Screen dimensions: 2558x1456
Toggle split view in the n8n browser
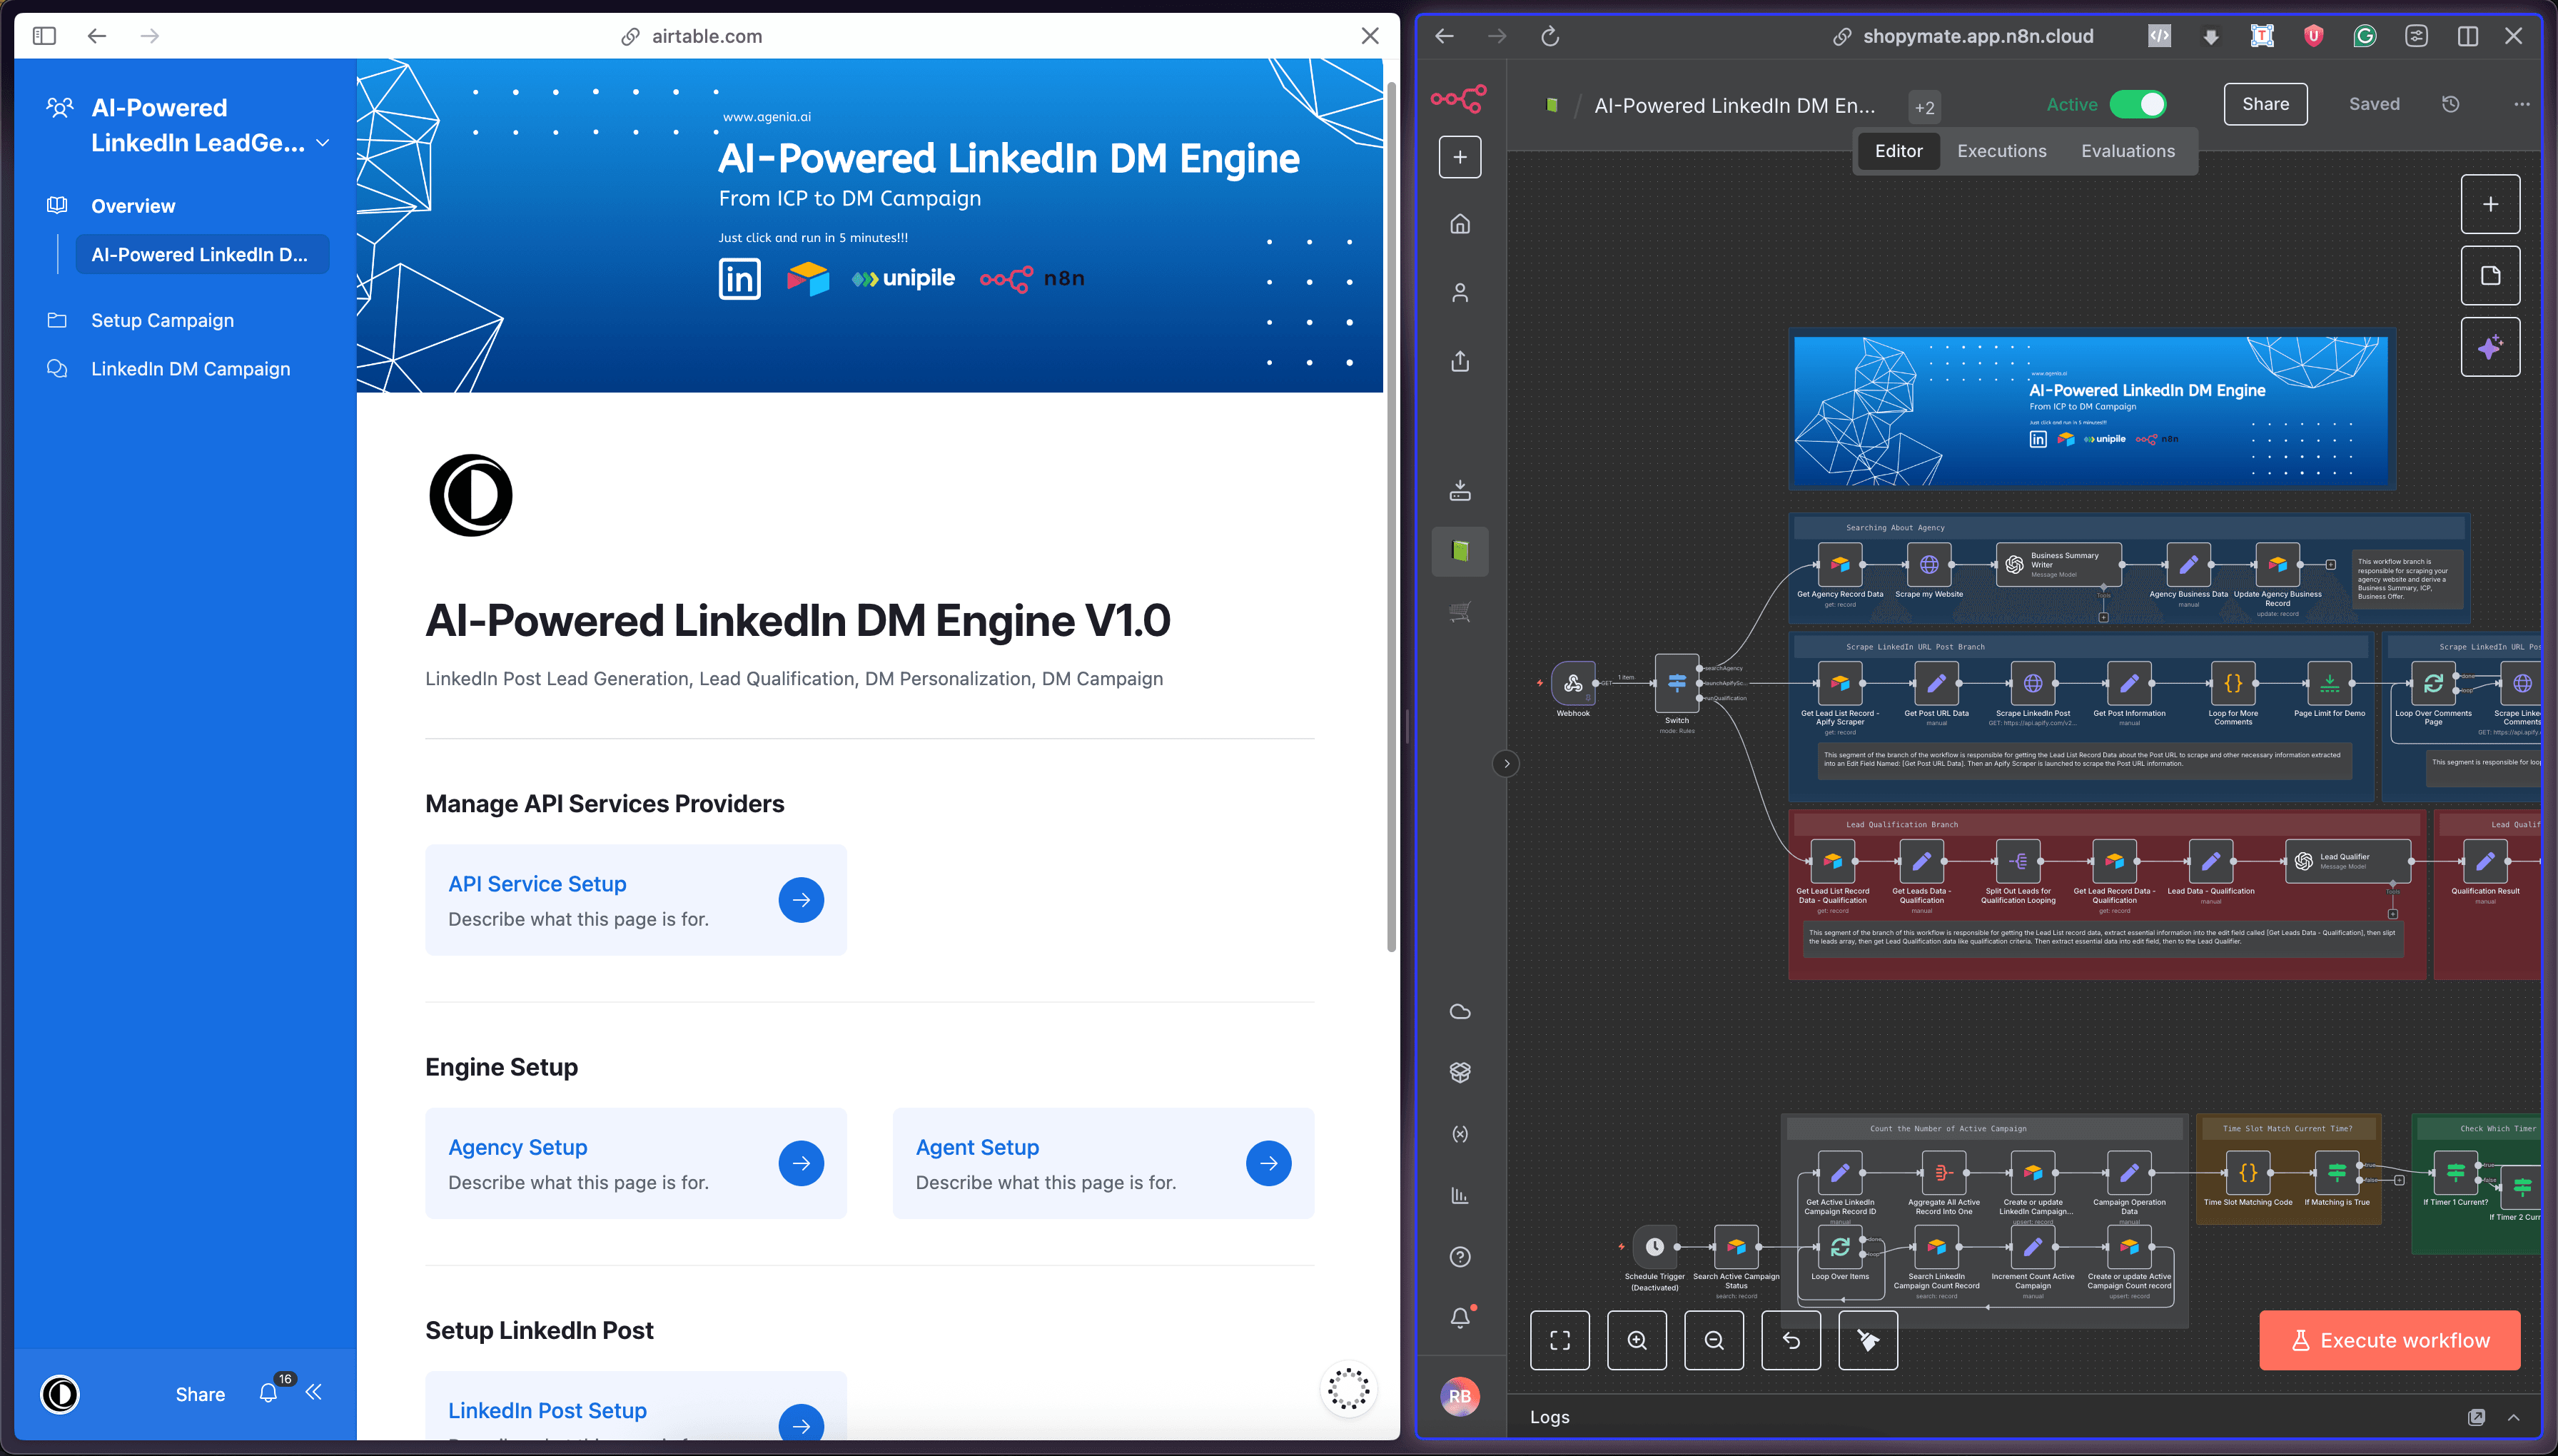(2467, 36)
